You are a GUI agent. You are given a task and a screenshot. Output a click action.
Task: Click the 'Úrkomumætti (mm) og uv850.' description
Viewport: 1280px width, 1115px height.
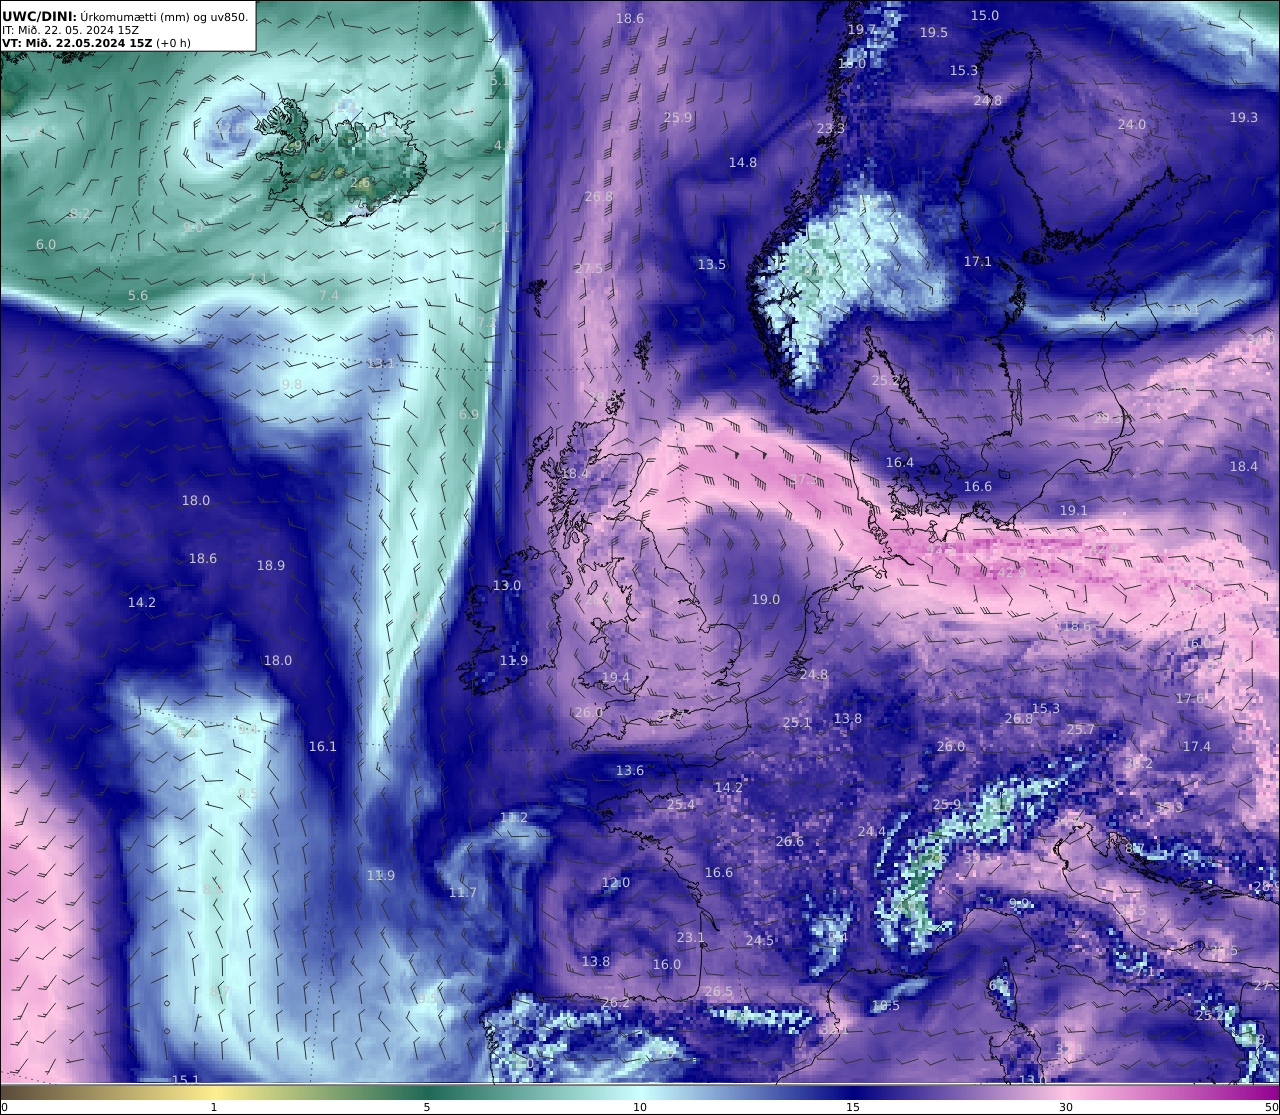[165, 16]
